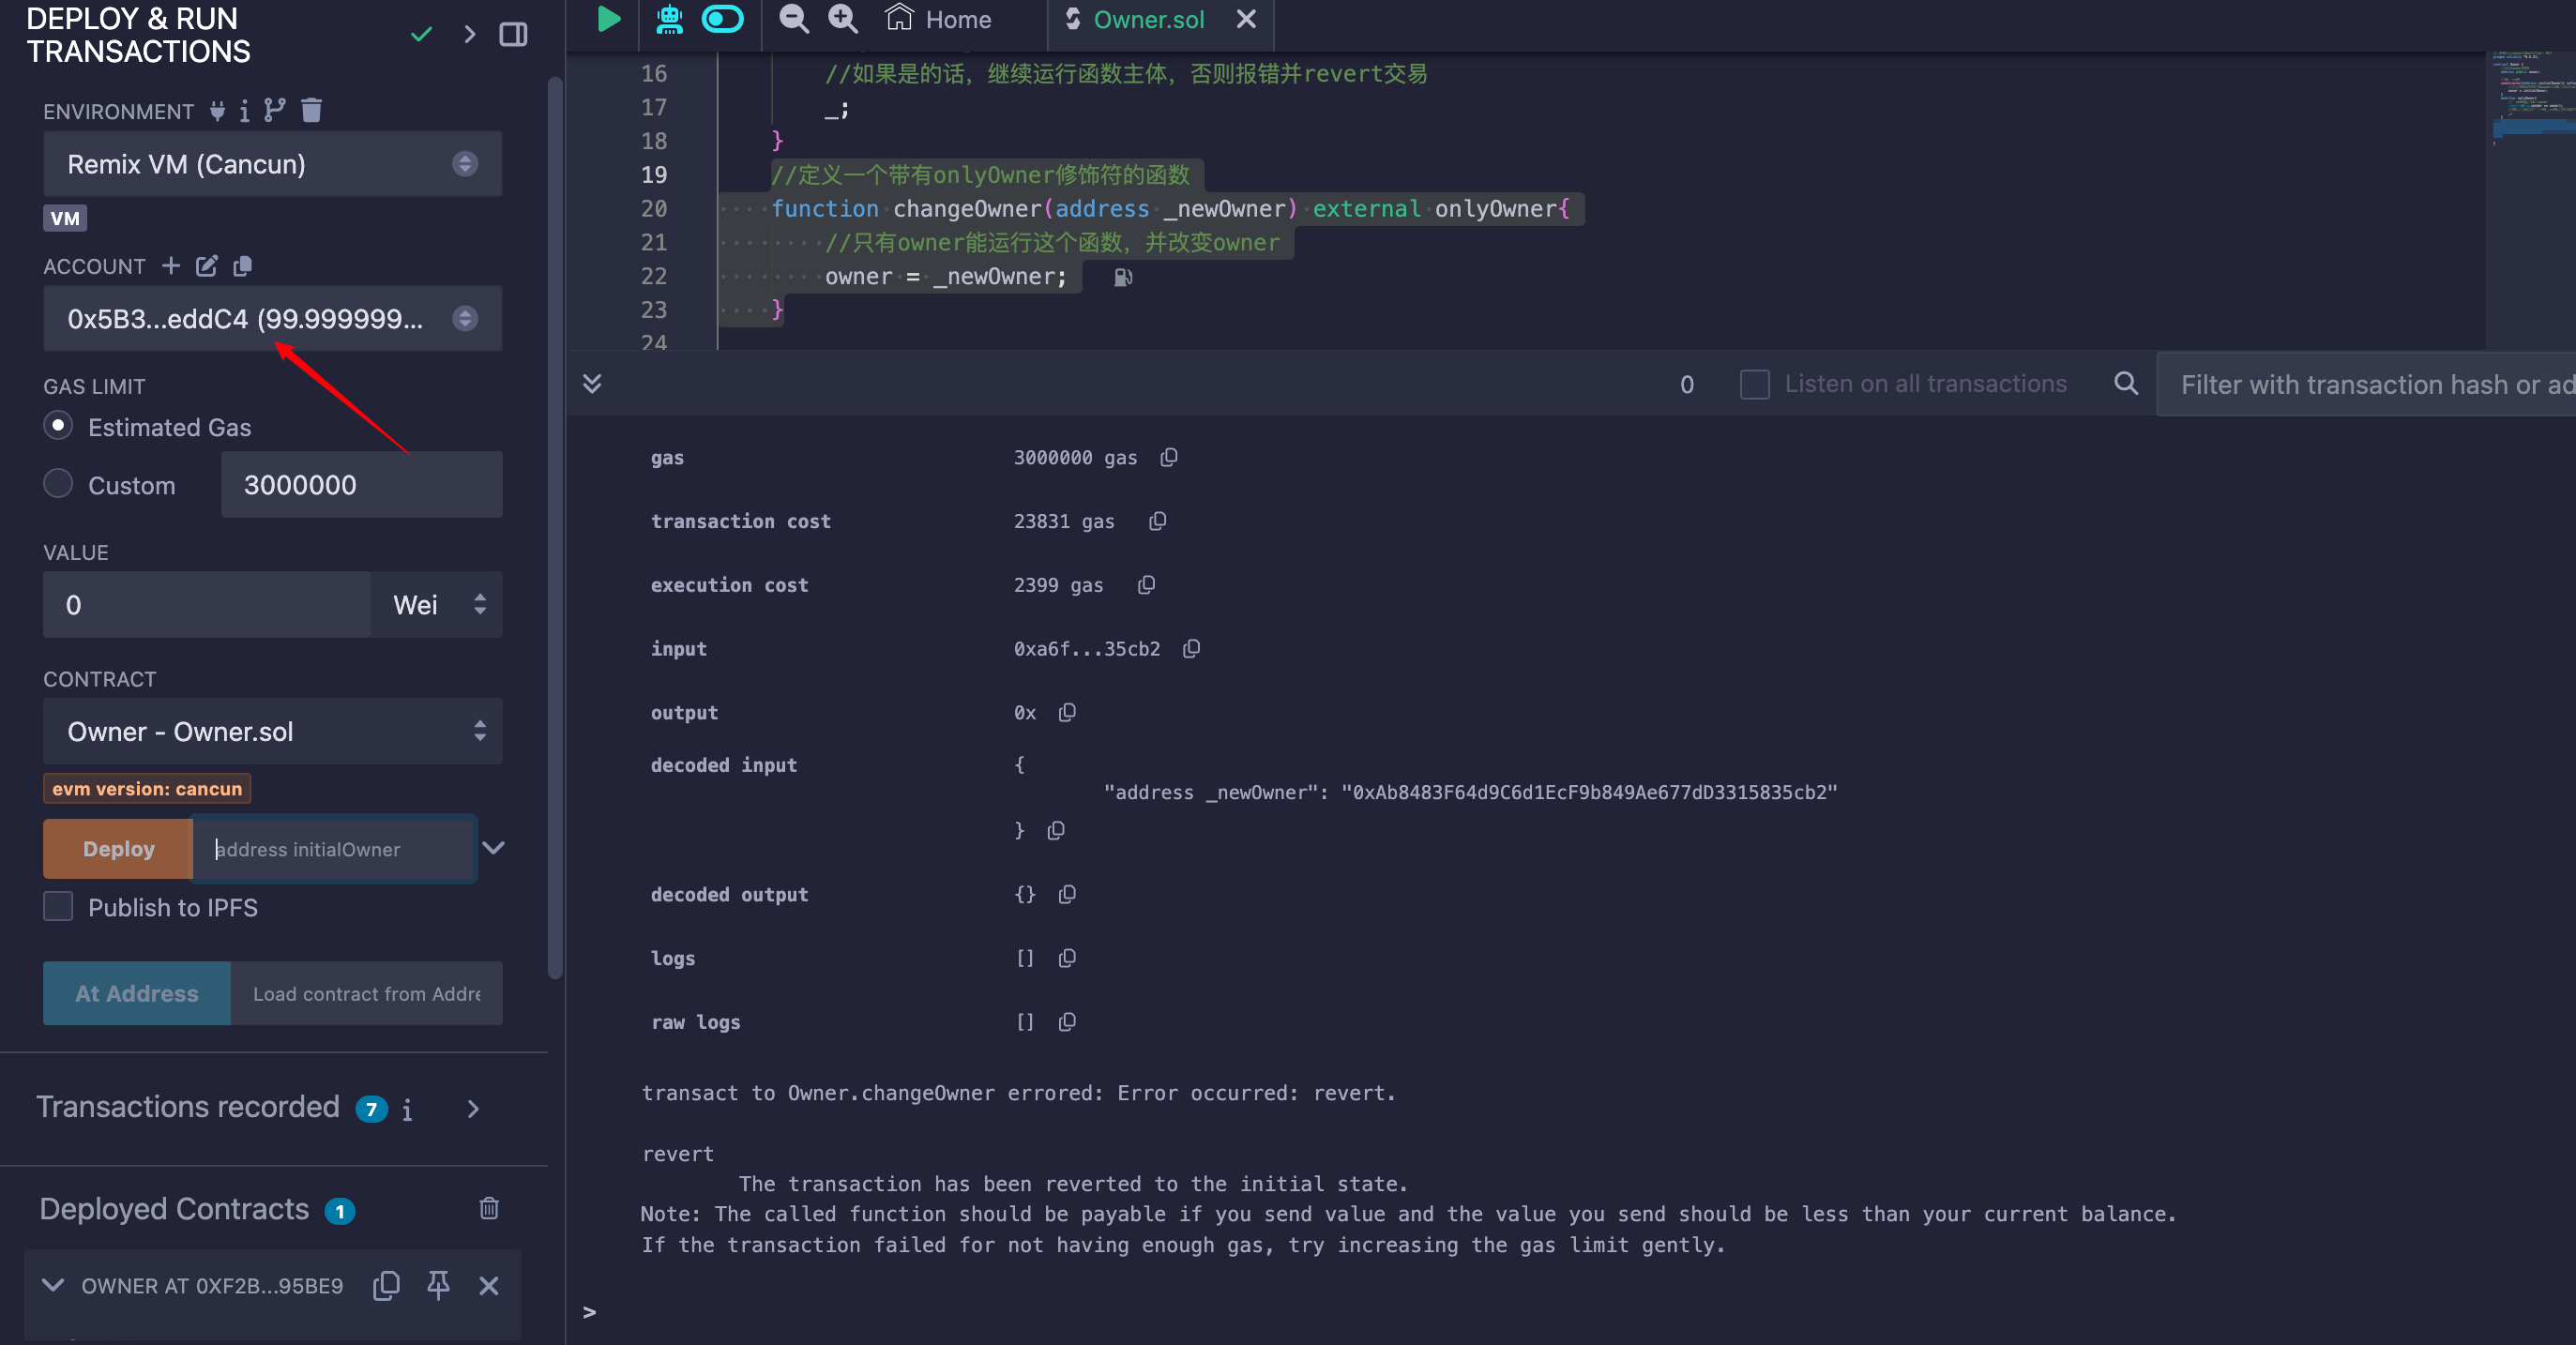Delete environment state trash icon
This screenshot has width=2576, height=1345.
coord(312,110)
